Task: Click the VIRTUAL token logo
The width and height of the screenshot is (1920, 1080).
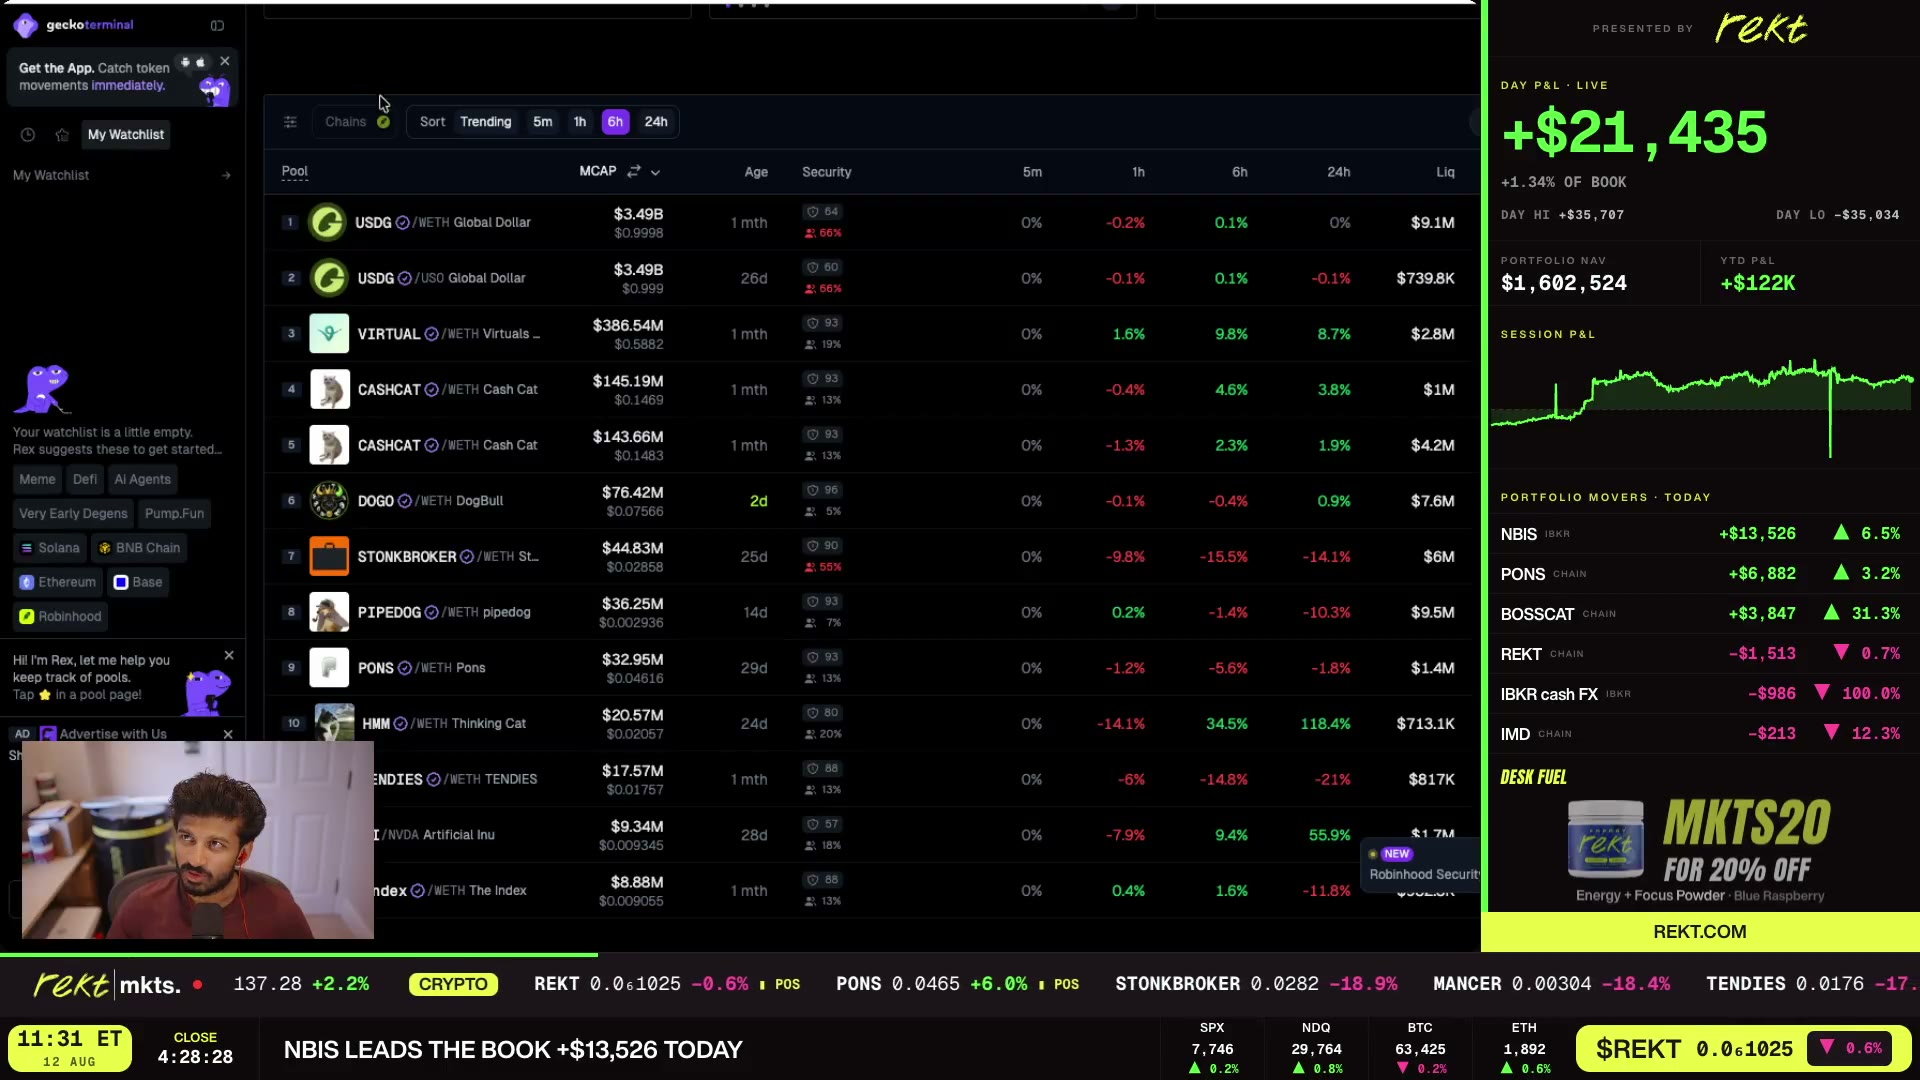Action: [329, 334]
